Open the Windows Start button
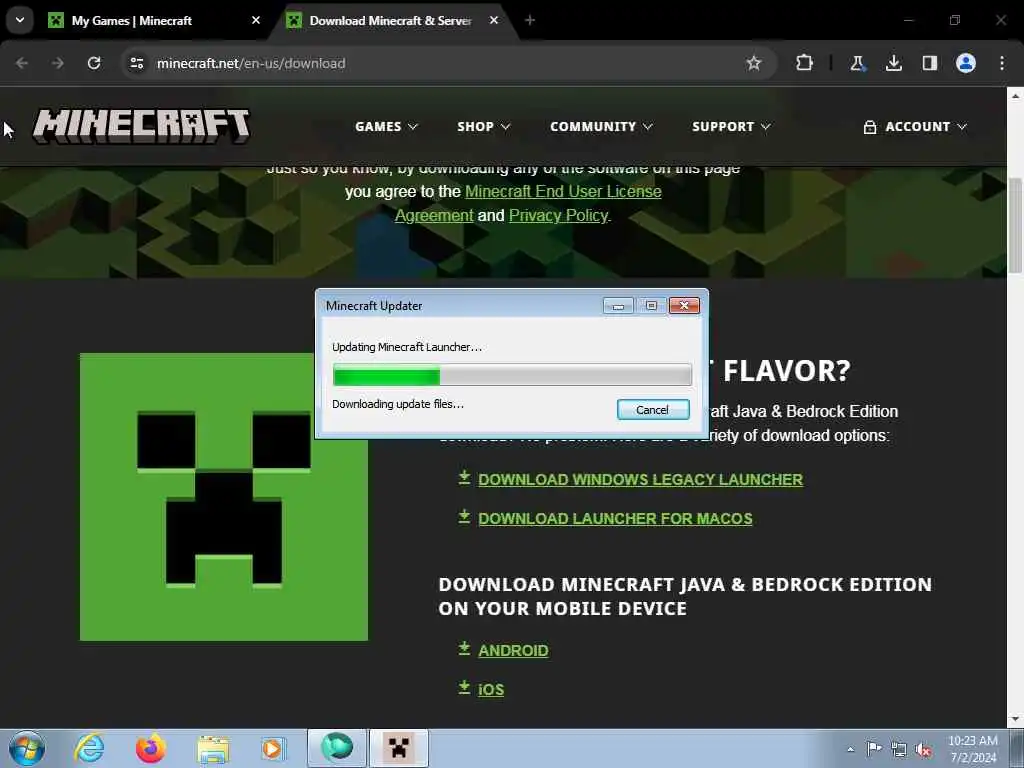Image resolution: width=1024 pixels, height=768 pixels. coord(27,748)
